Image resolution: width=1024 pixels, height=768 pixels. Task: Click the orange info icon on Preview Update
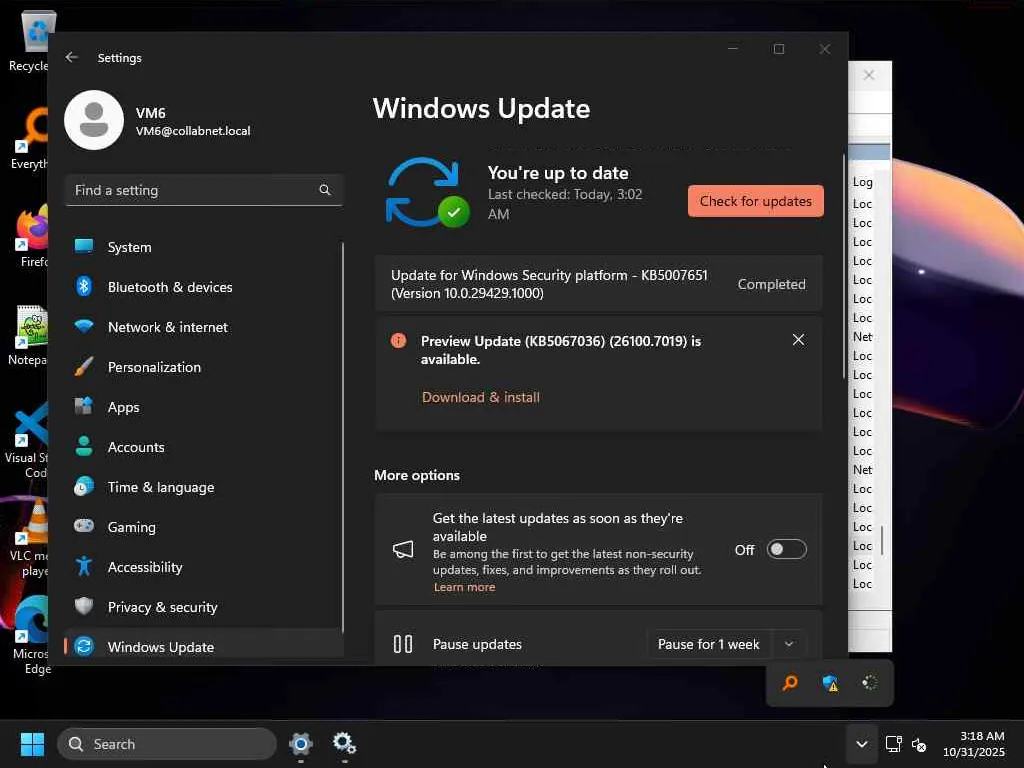[398, 340]
